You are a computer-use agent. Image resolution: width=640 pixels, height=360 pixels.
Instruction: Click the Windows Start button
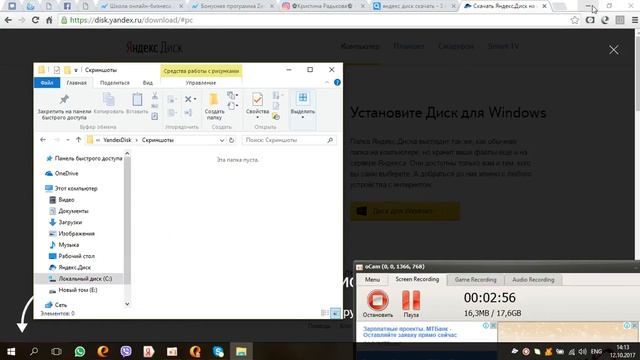[x=11, y=351]
